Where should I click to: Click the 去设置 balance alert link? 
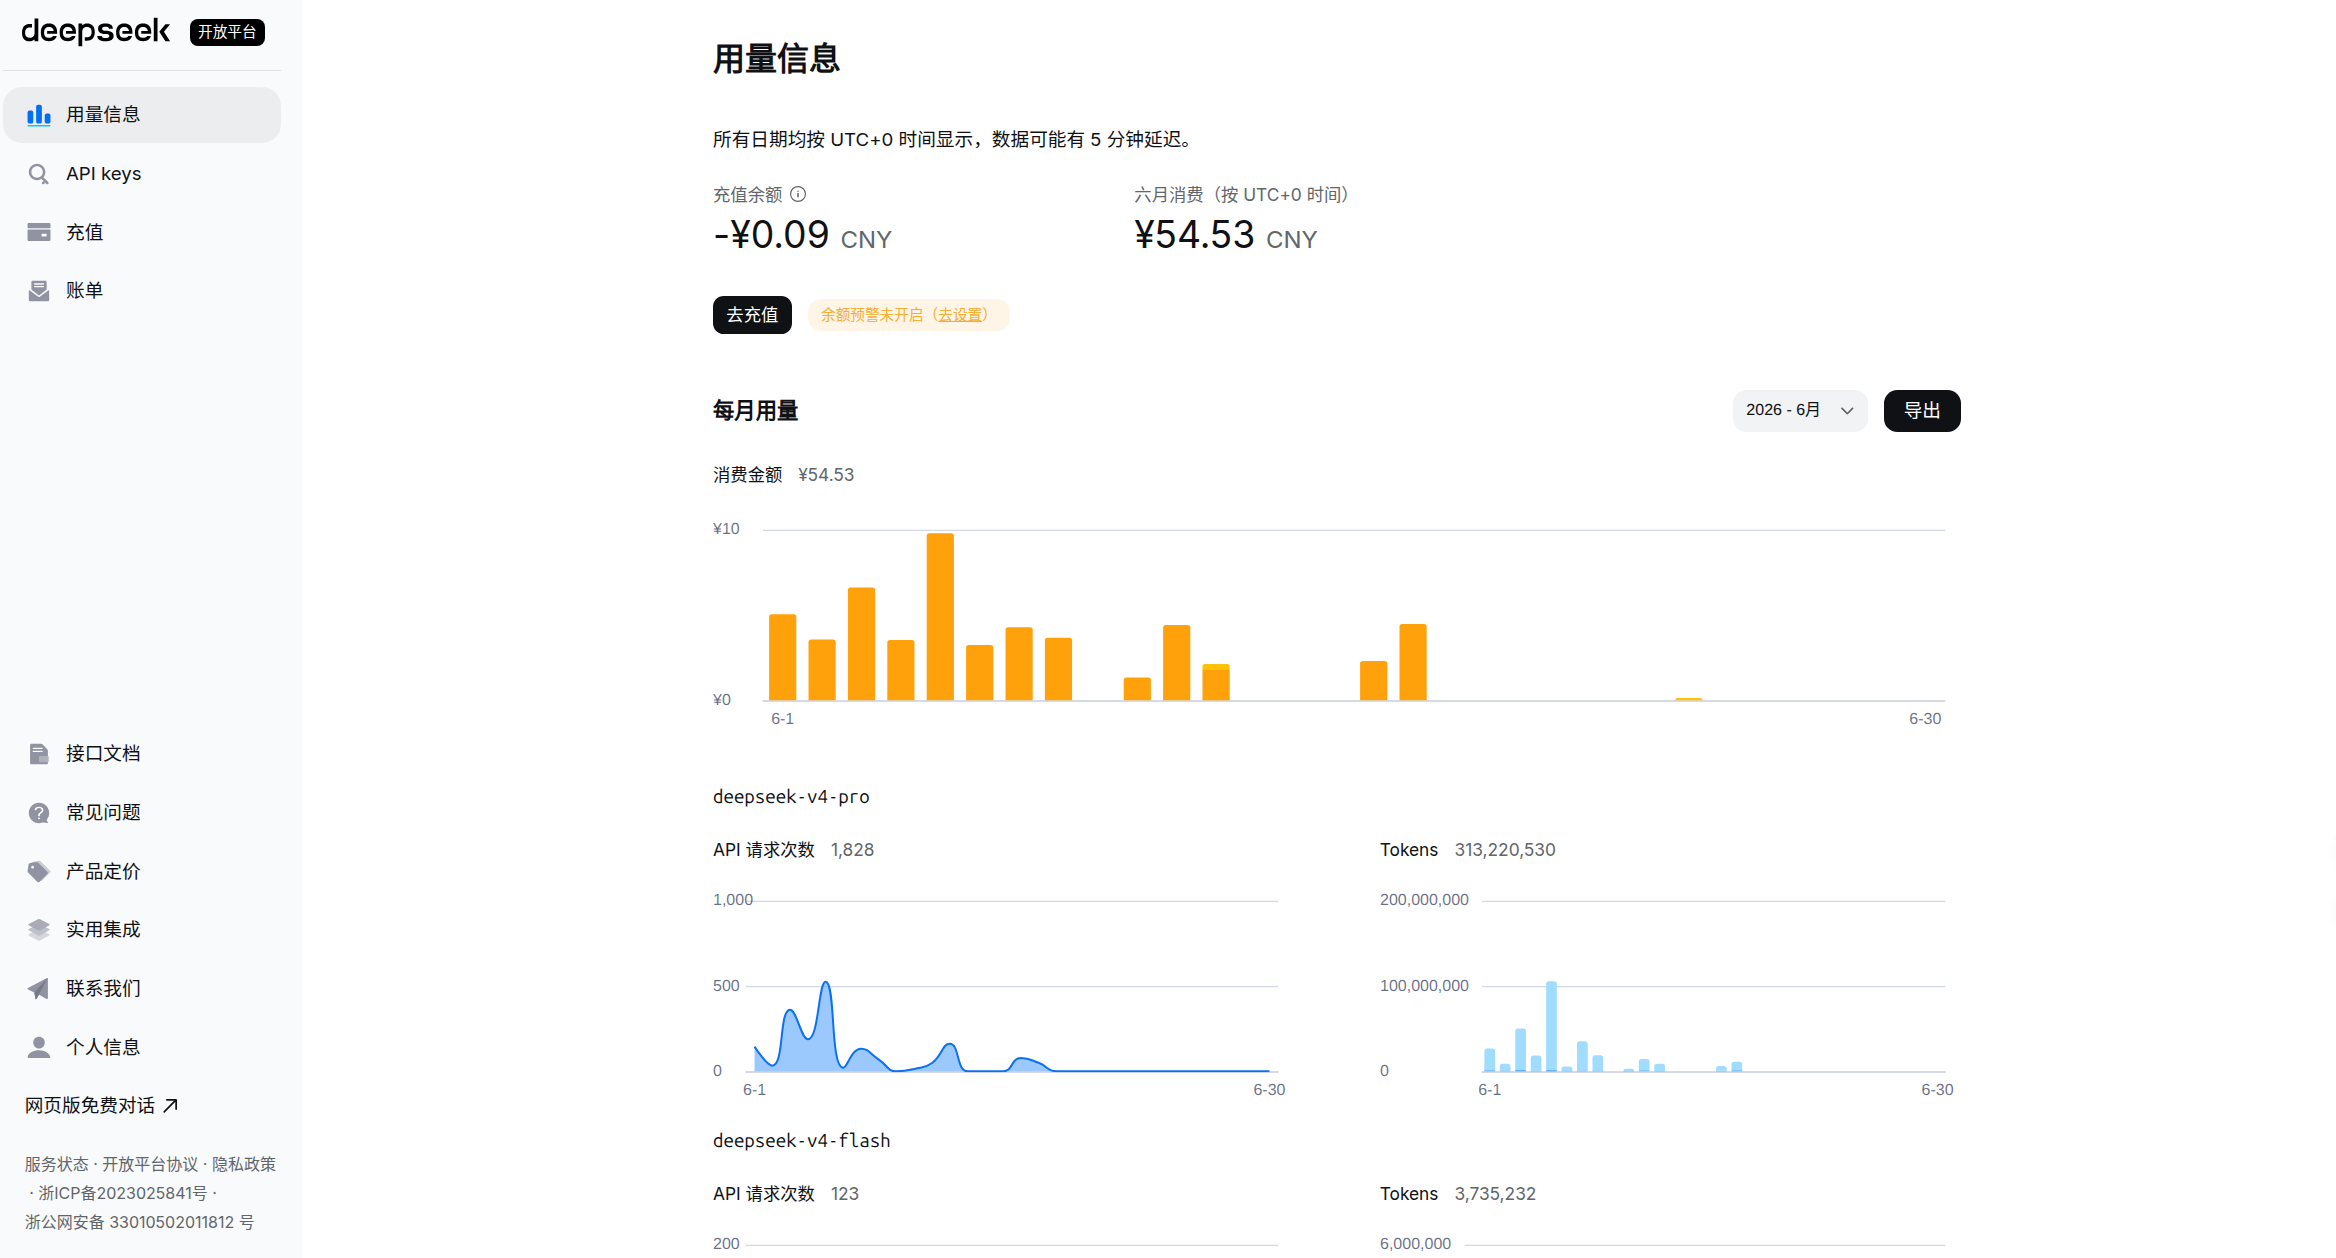coord(960,315)
